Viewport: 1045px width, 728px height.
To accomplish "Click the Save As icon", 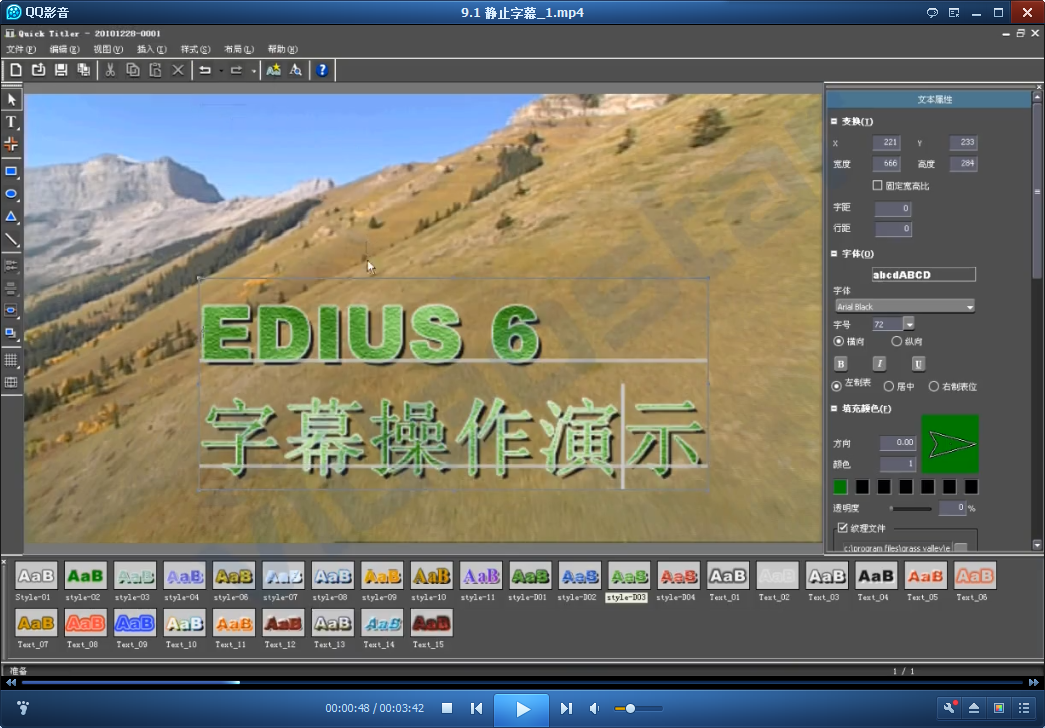I will 83,70.
